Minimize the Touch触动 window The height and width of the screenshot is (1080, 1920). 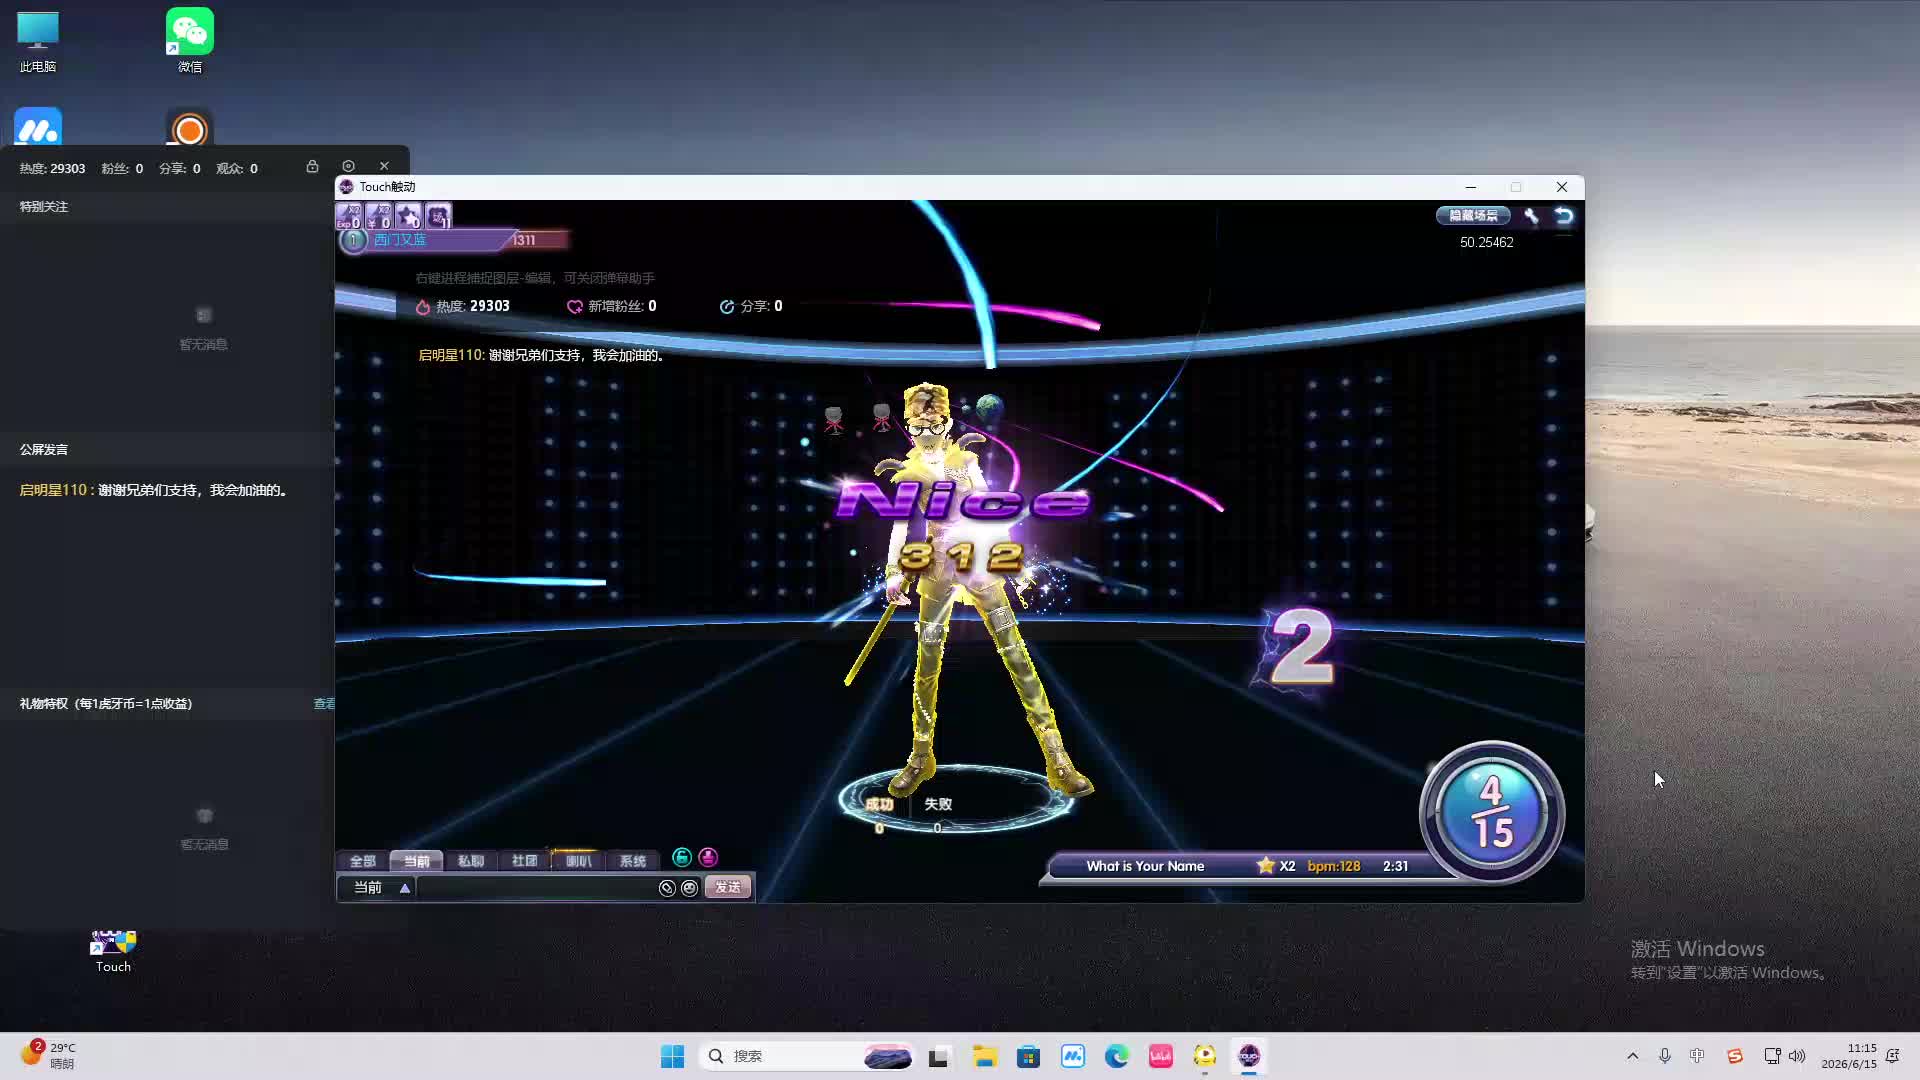coord(1470,187)
